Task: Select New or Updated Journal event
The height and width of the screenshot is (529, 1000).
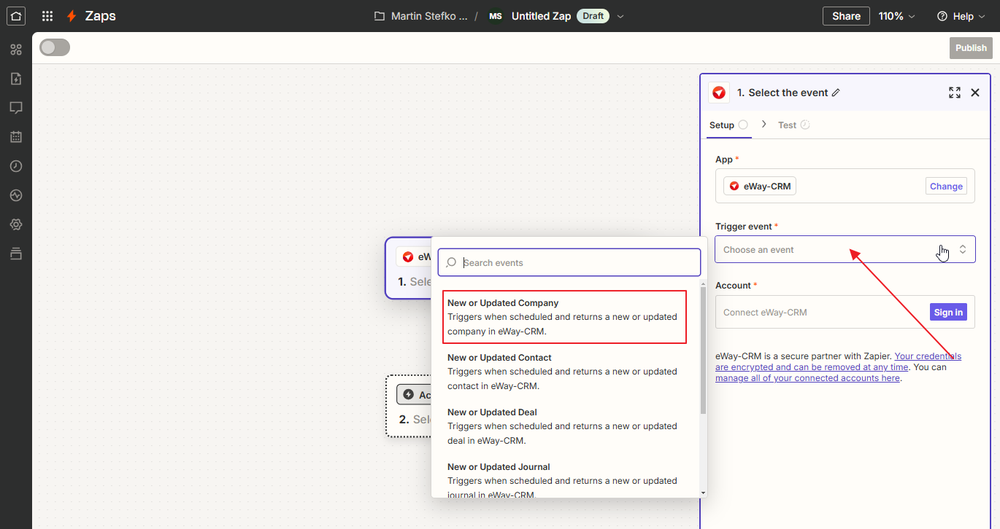Action: (x=564, y=480)
